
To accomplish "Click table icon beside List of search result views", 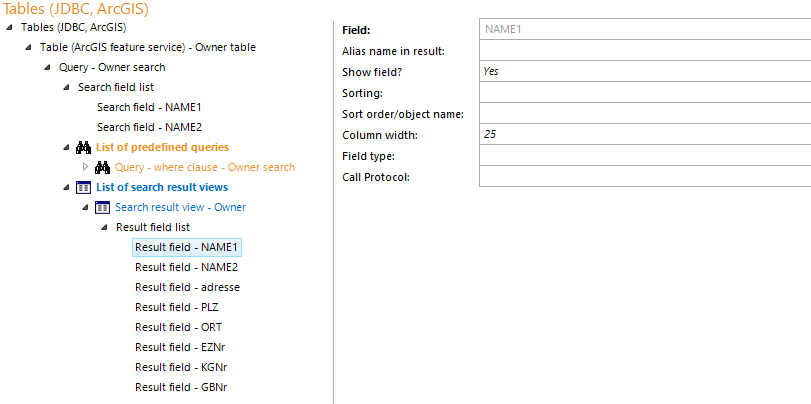I will 83,187.
